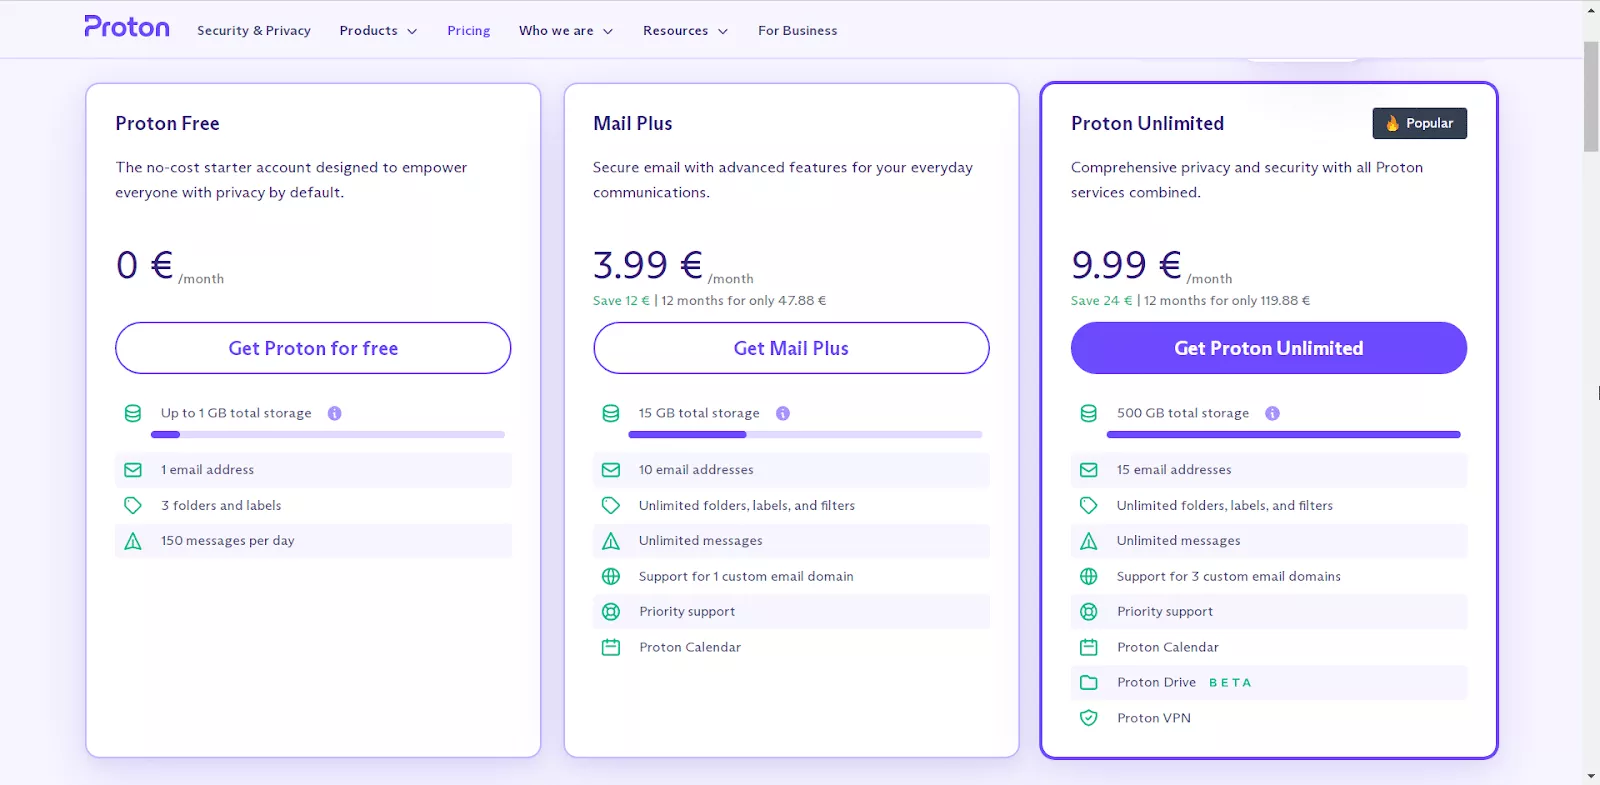Viewport: 1600px width, 785px height.
Task: Click envelope icon beside 1 email address
Action: point(133,470)
